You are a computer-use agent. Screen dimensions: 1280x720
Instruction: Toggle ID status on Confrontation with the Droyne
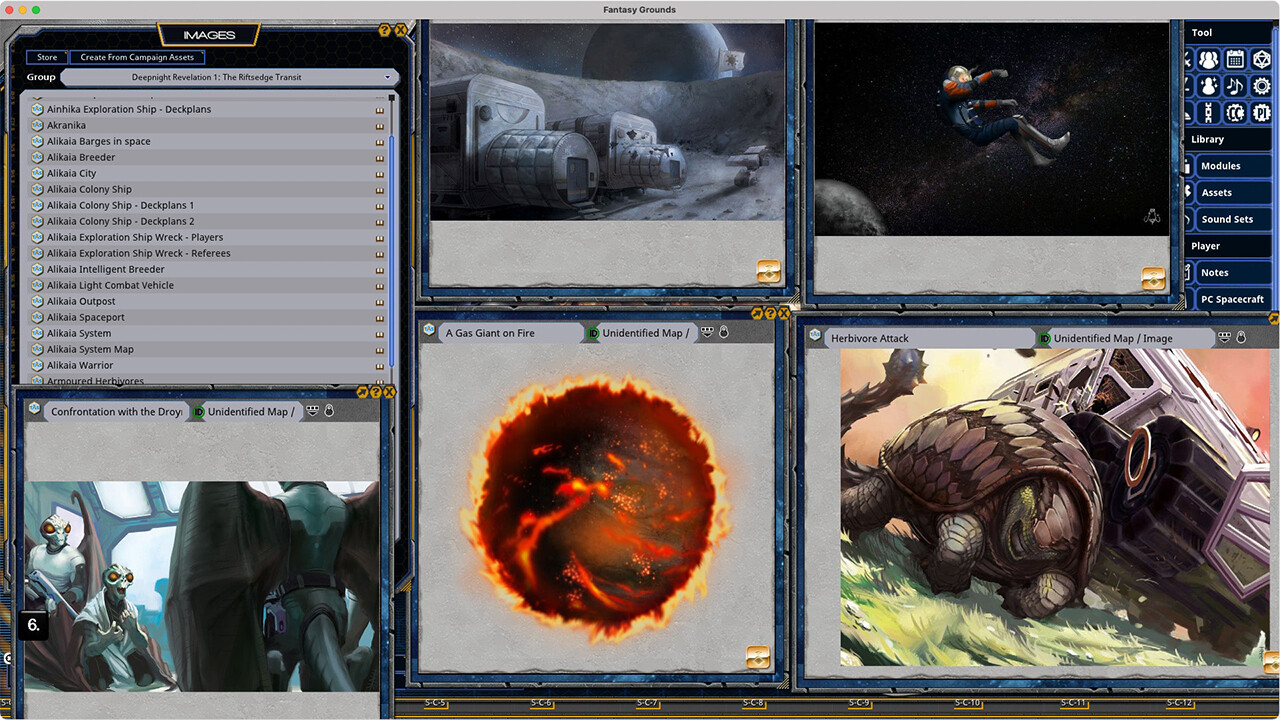pos(198,411)
